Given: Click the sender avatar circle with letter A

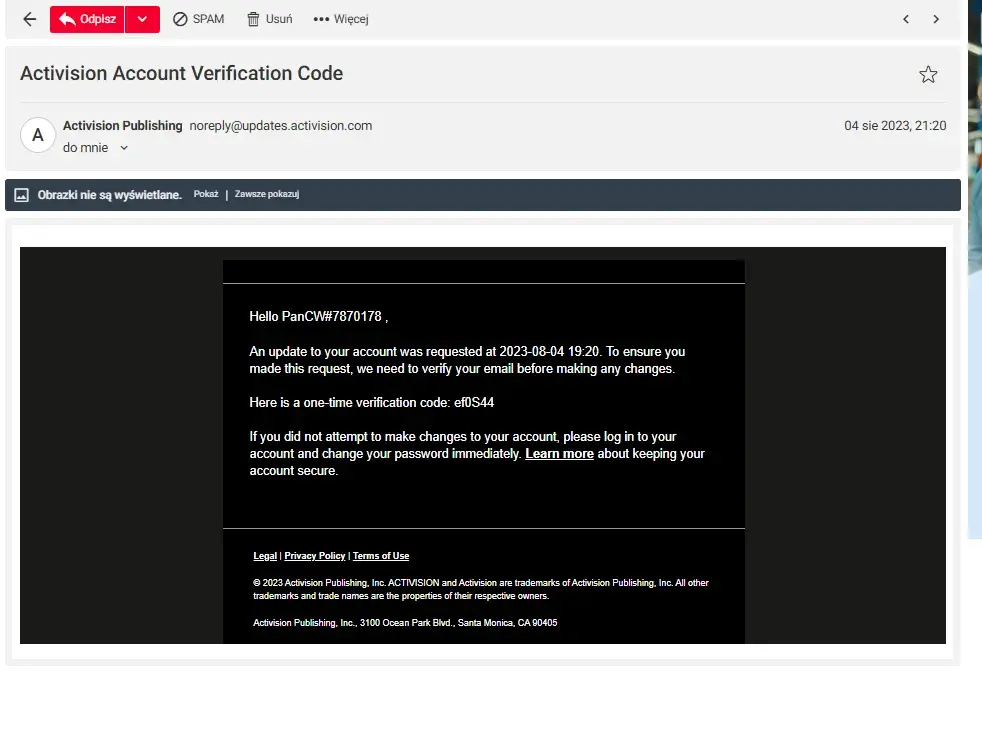Looking at the screenshot, I should click(38, 135).
